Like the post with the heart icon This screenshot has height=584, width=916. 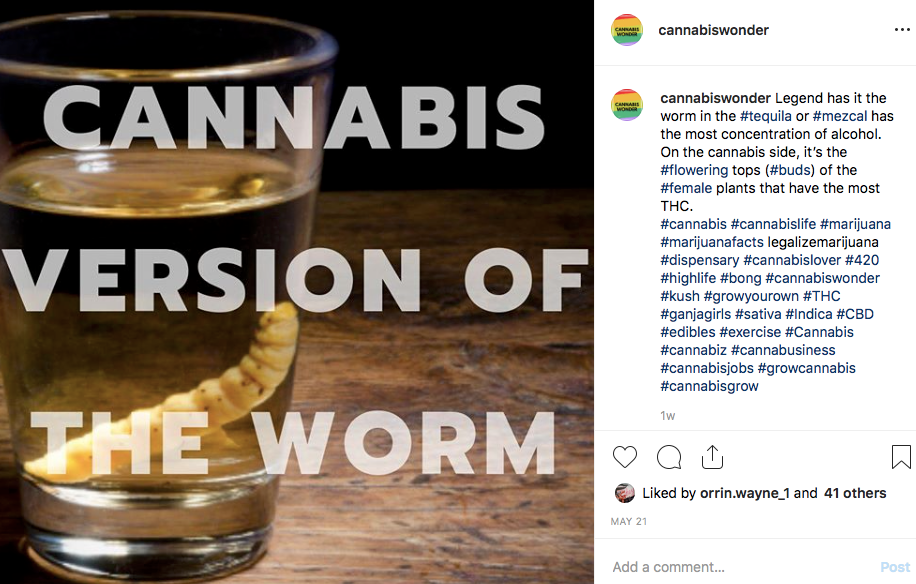point(624,457)
